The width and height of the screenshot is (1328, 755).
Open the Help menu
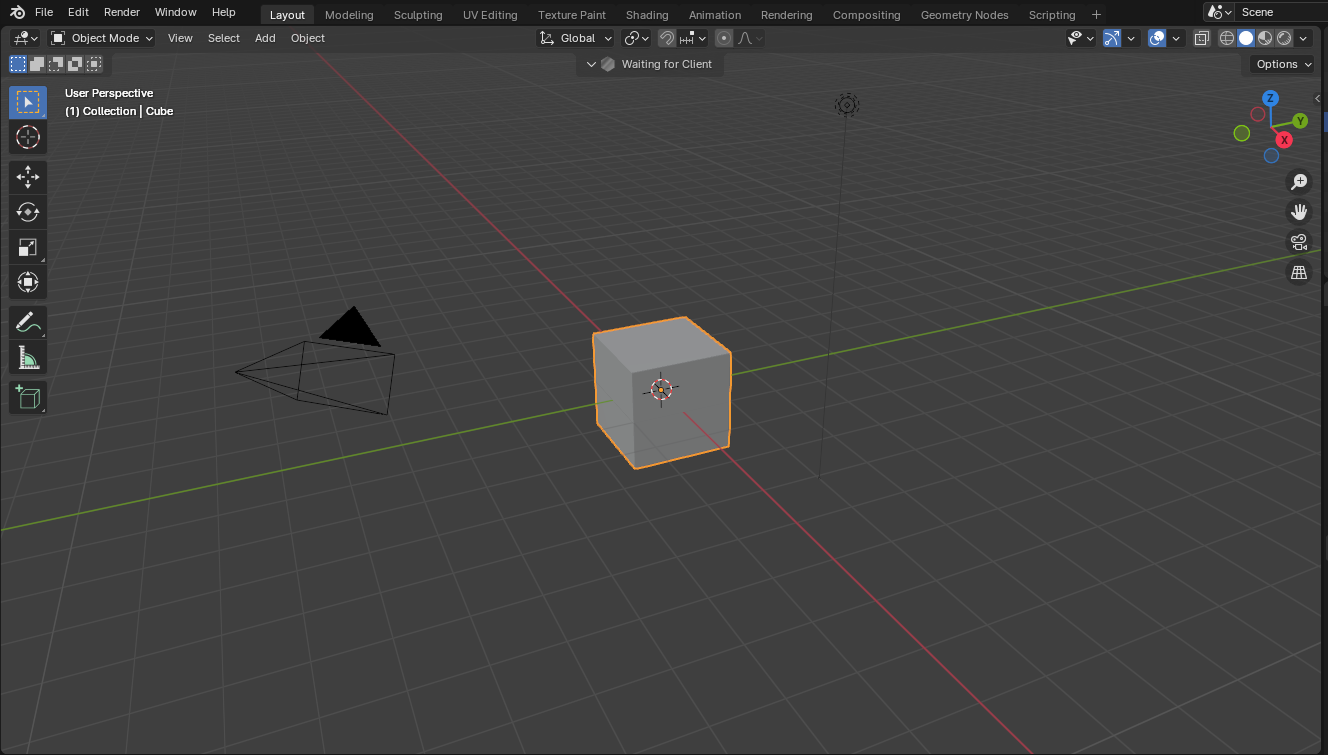tap(224, 12)
